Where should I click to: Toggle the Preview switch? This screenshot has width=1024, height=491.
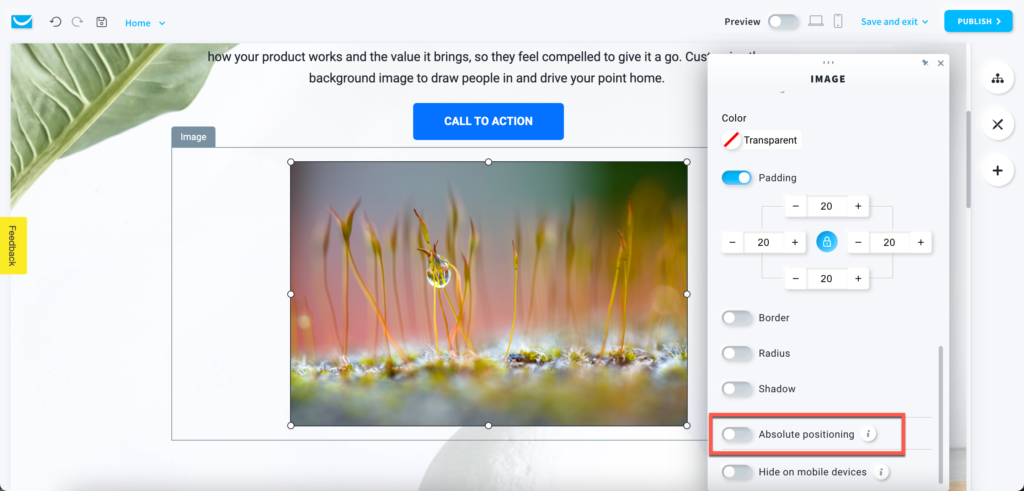click(783, 22)
